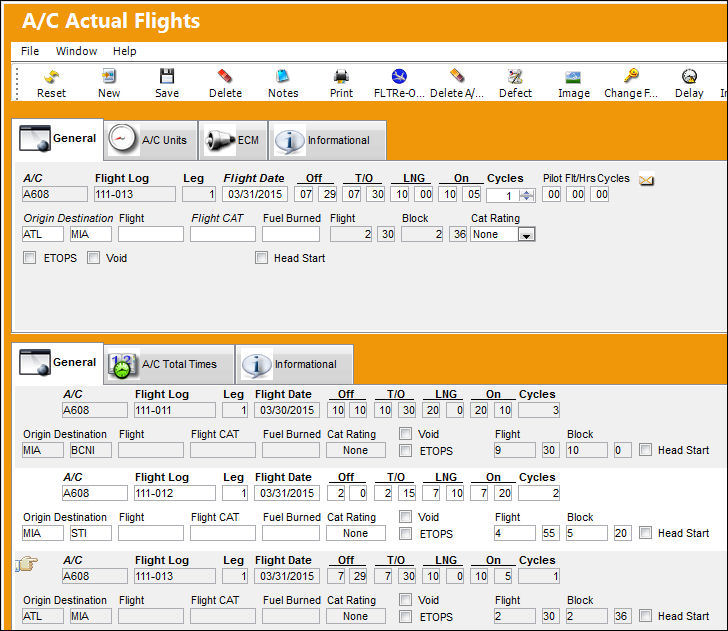
Task: Click the empty Flight CAT field in top form
Action: click(x=223, y=234)
